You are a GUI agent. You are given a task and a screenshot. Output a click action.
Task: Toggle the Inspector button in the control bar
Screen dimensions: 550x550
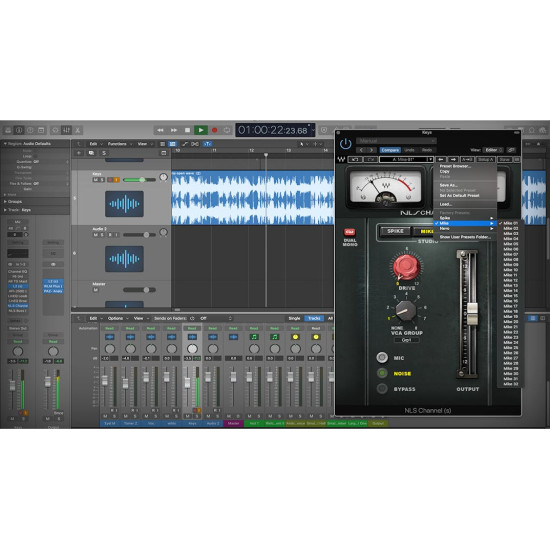19,130
